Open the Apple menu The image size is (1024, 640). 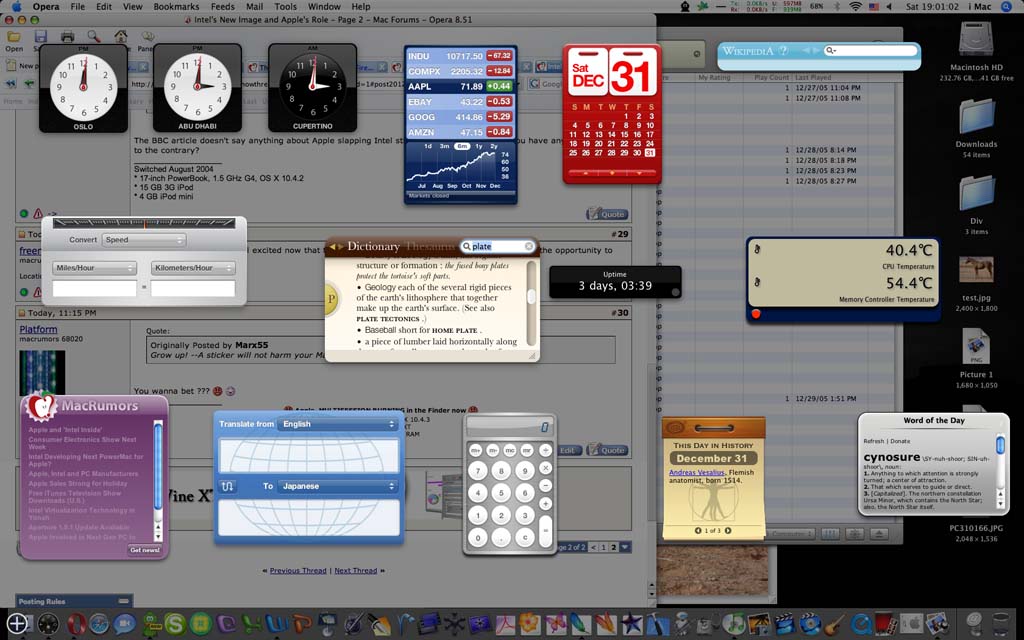(16, 7)
